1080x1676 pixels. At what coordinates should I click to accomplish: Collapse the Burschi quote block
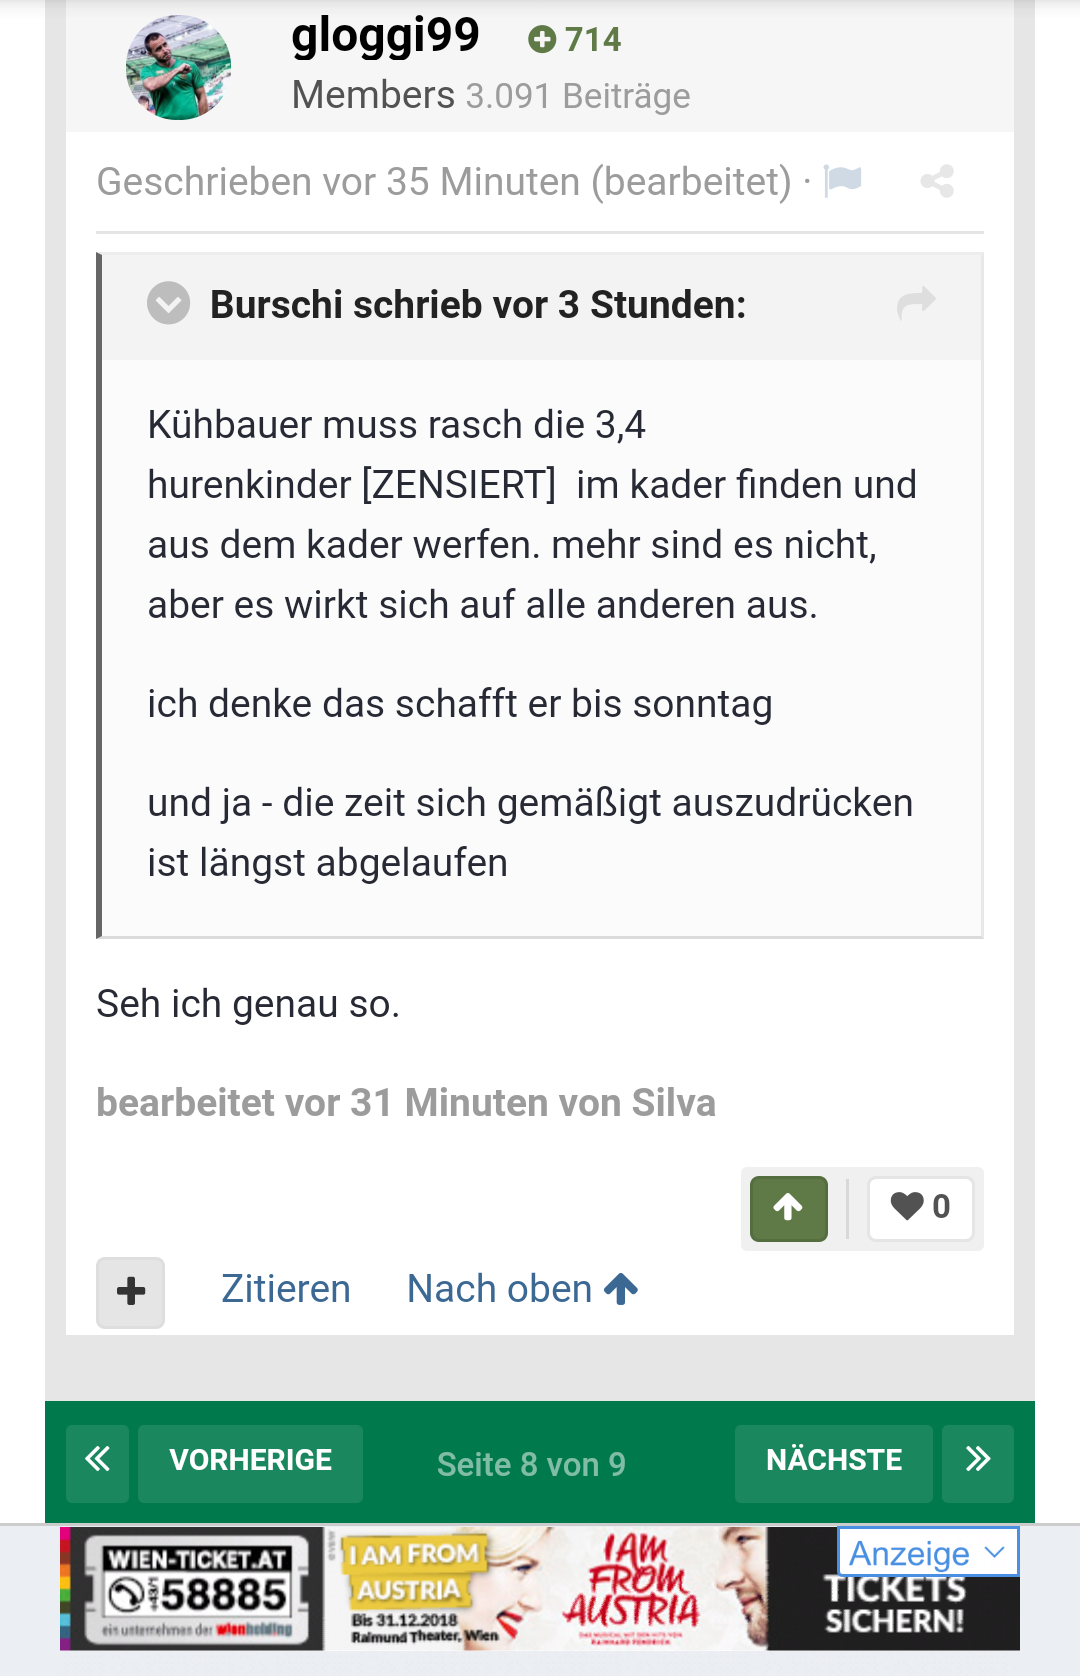(168, 303)
